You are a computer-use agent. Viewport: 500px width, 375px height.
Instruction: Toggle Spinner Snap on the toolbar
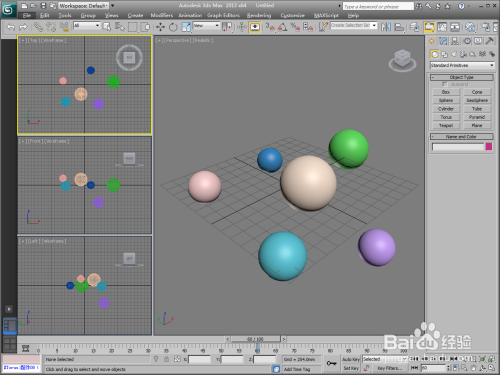point(308,27)
